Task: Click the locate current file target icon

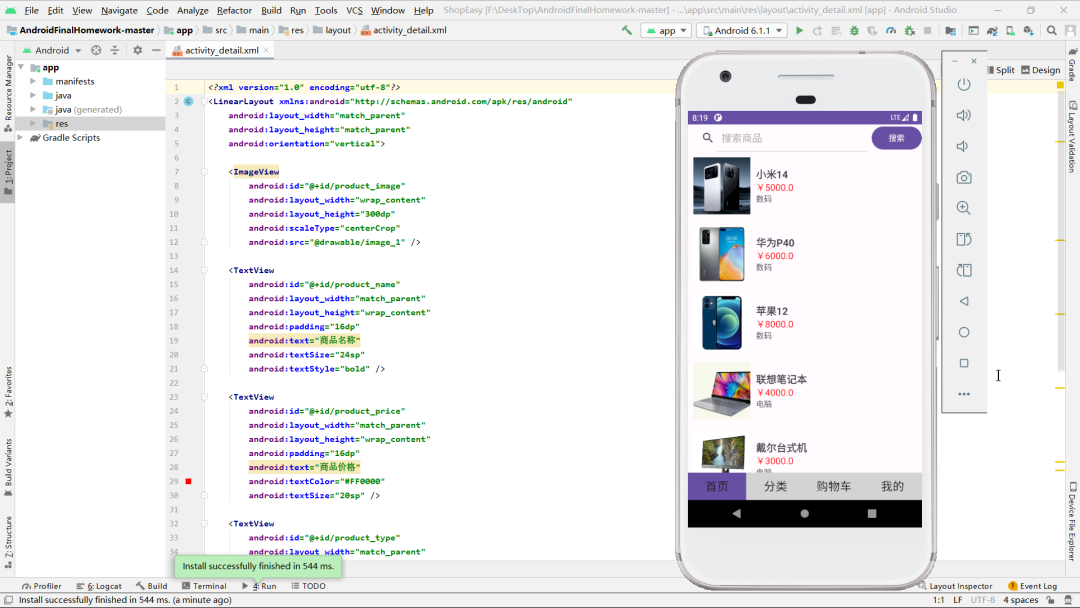Action: pyautogui.click(x=96, y=50)
